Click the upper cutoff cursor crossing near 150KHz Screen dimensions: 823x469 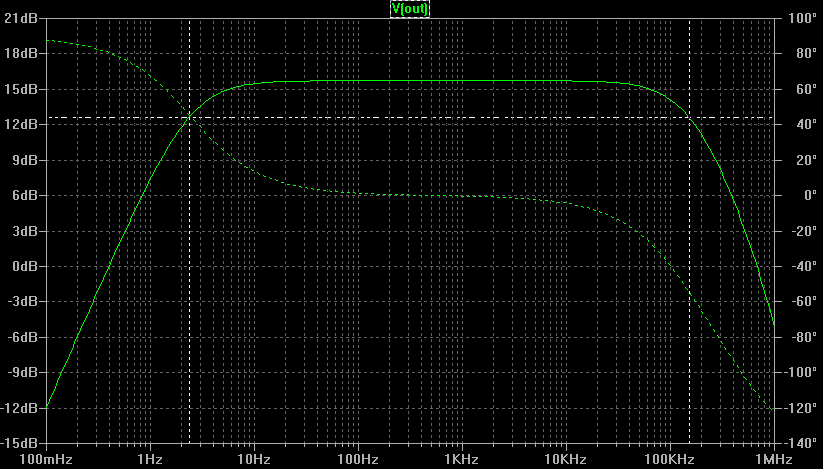coord(690,118)
